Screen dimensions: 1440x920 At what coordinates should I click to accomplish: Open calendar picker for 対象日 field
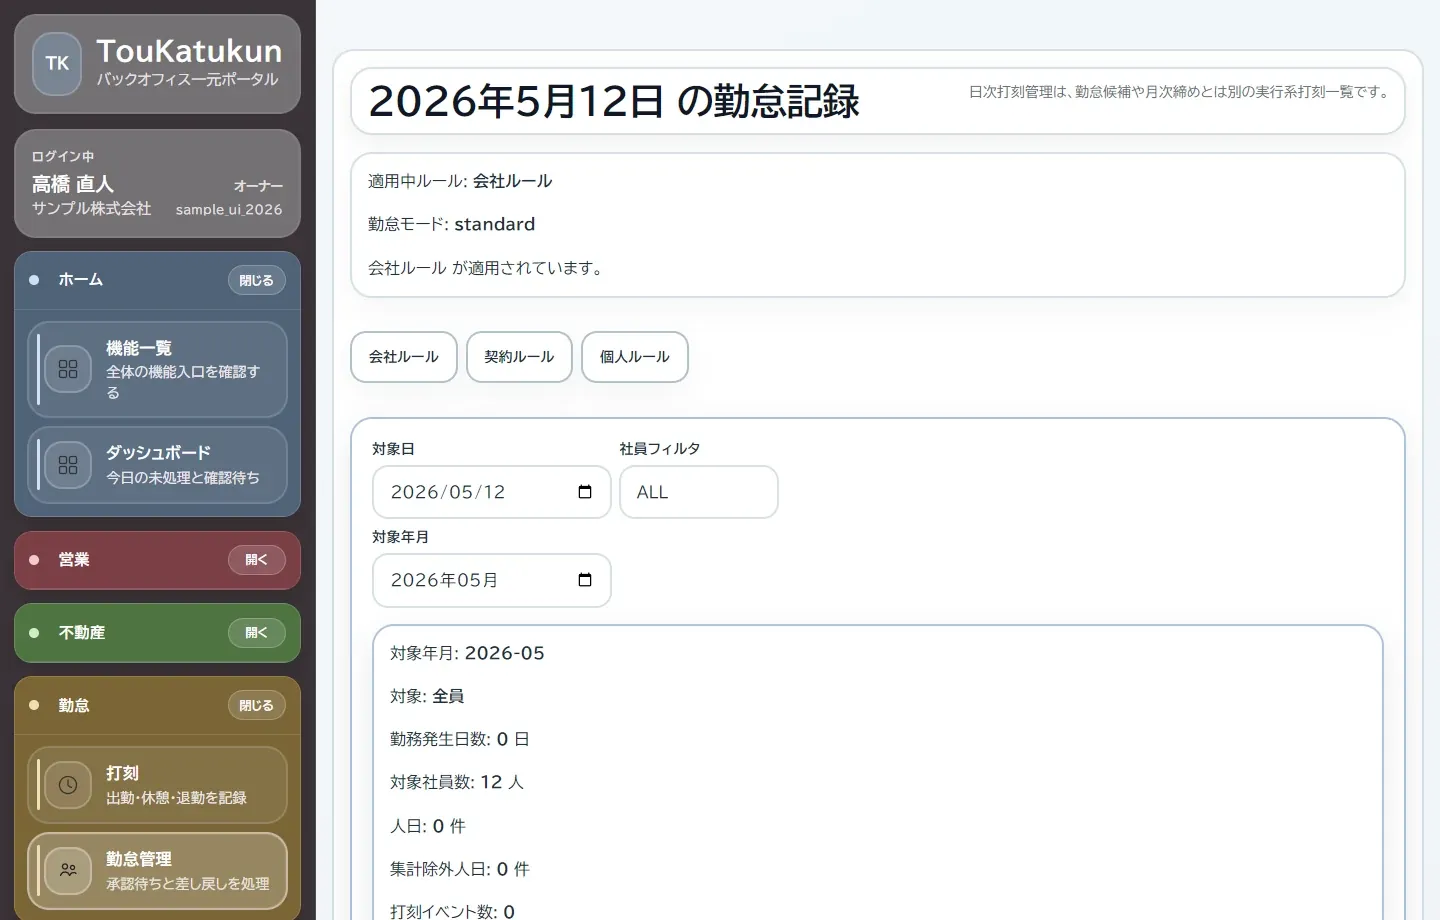pyautogui.click(x=585, y=492)
